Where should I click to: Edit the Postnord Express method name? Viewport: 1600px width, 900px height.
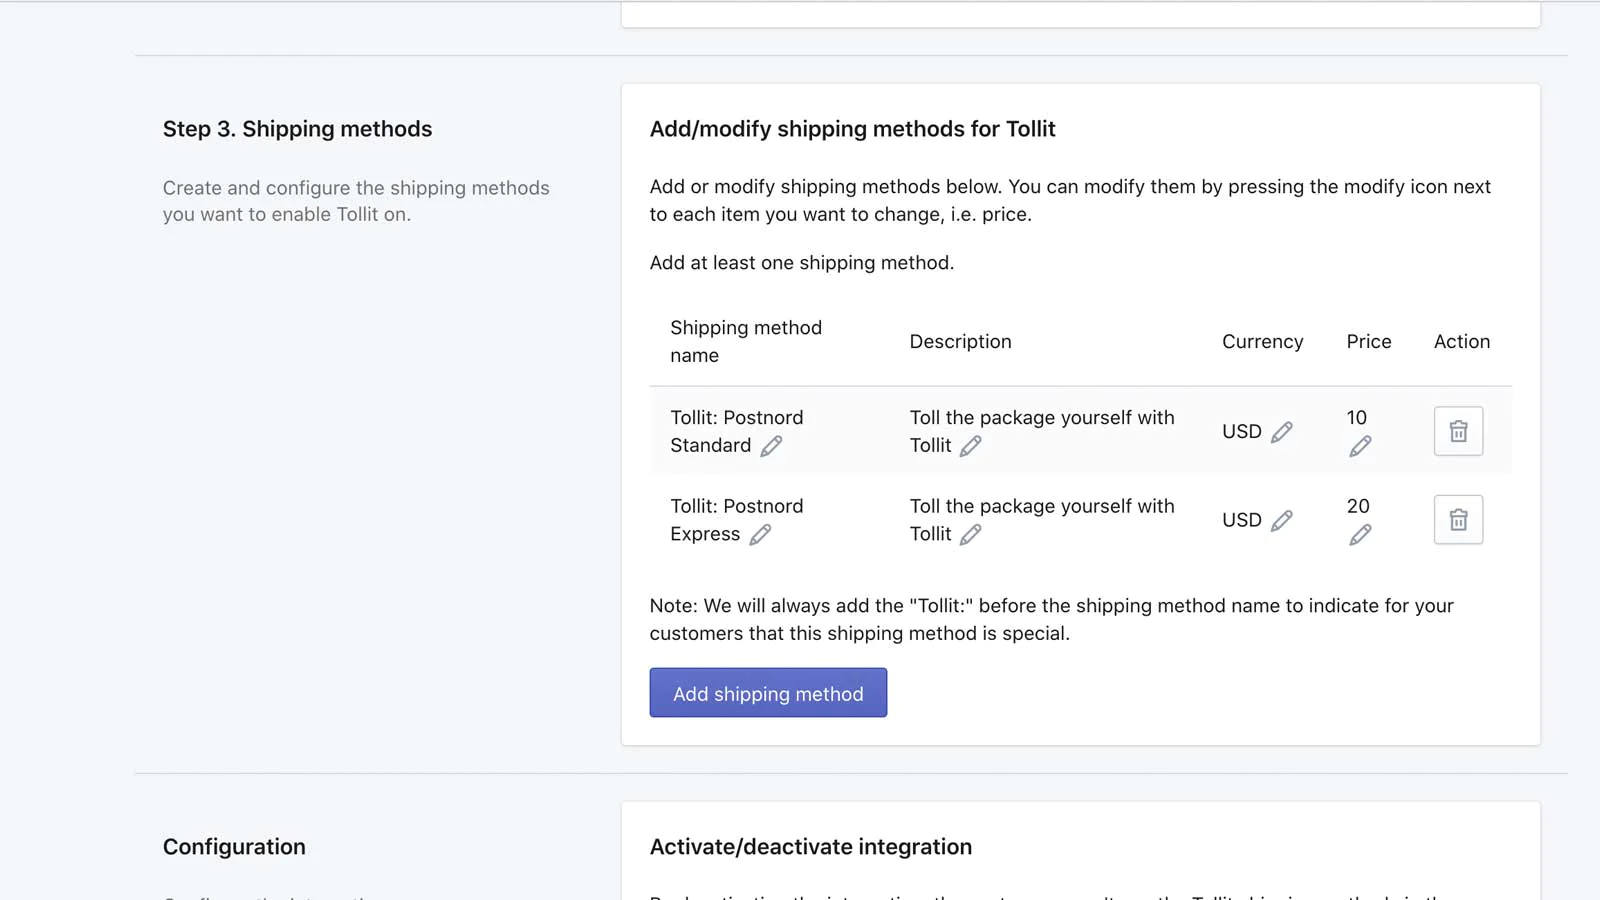[760, 535]
